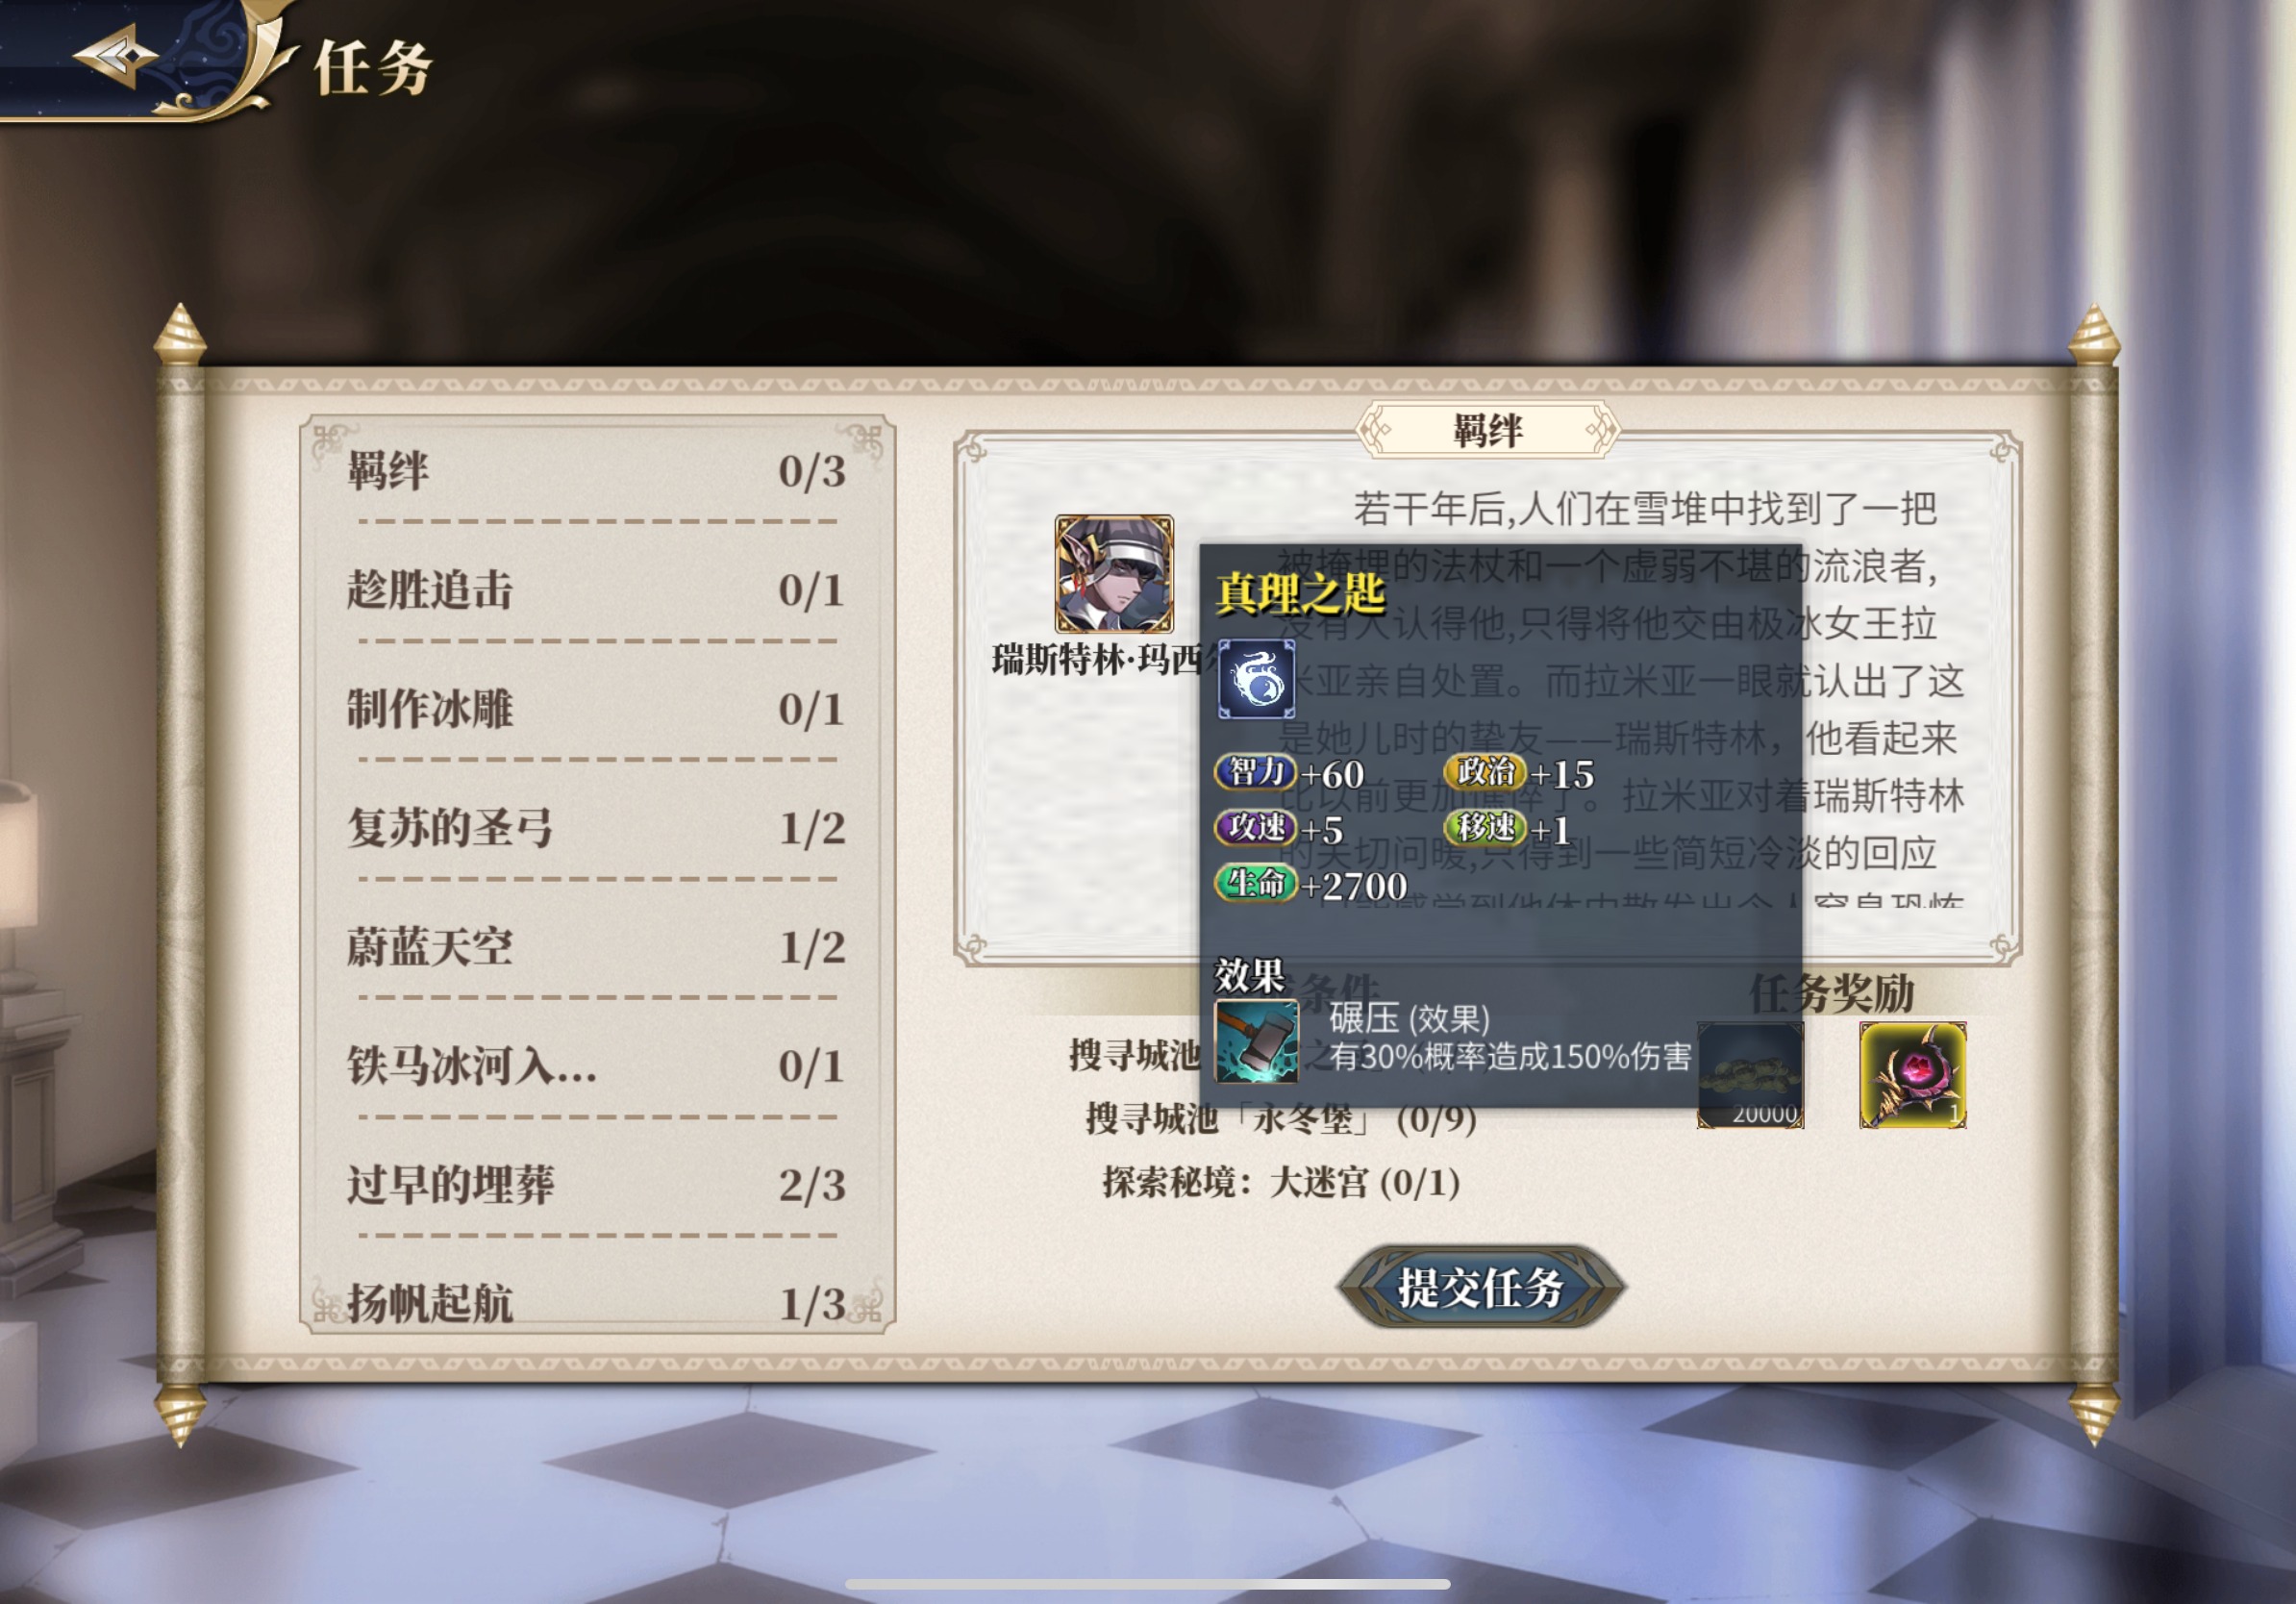2296x1604 pixels.
Task: Tap the 生命 attribute badge
Action: pos(1255,884)
